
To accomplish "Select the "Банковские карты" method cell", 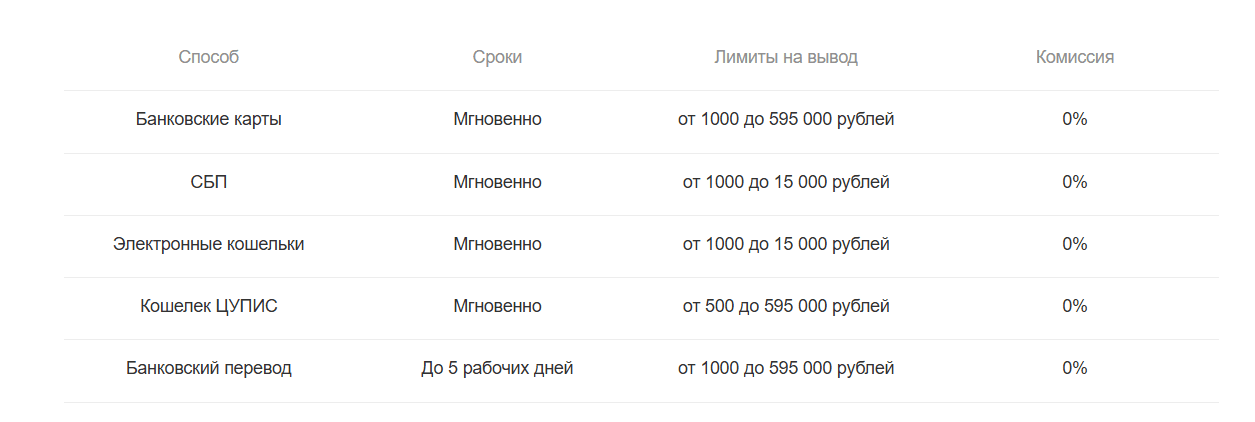I will (209, 119).
